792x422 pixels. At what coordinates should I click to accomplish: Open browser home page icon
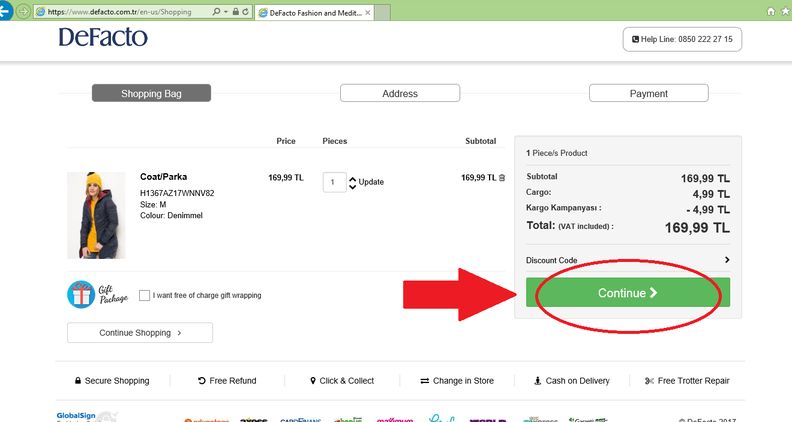(769, 11)
